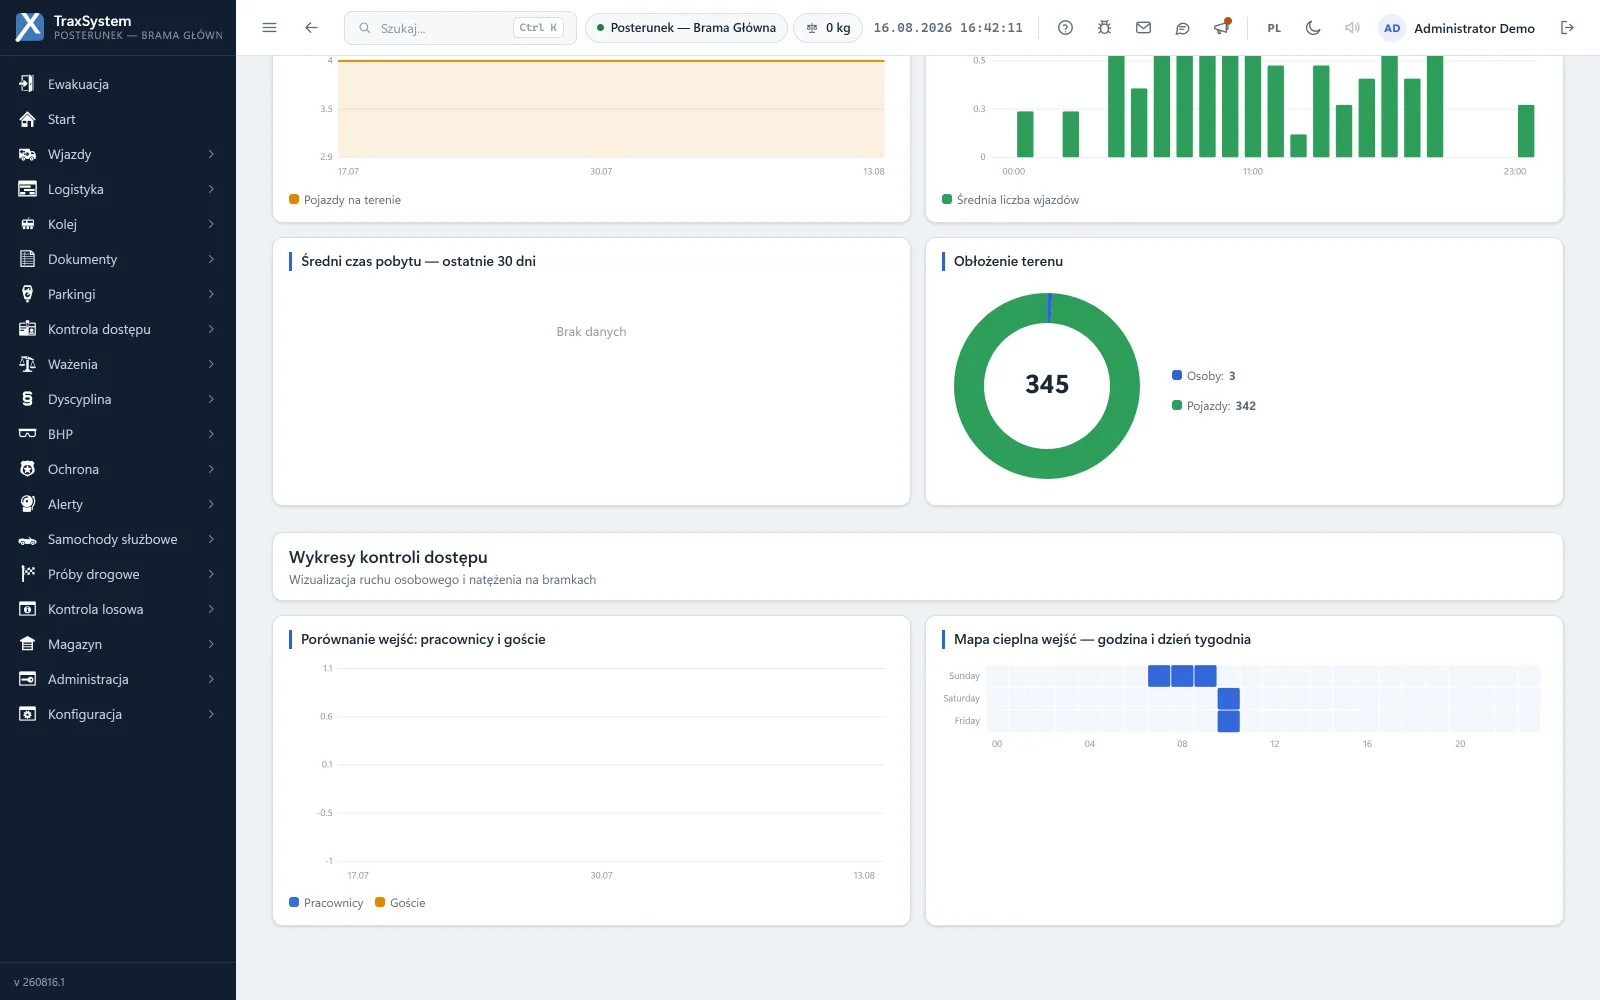Open the PL language selector

click(1274, 28)
